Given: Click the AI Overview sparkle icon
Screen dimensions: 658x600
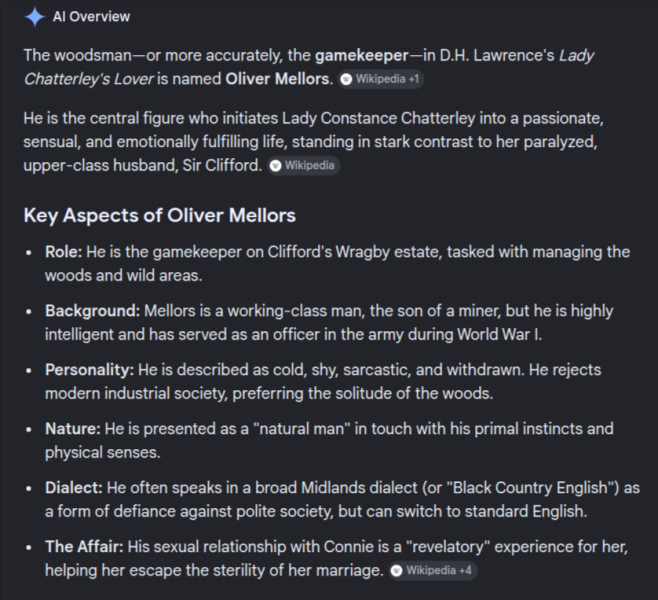Looking at the screenshot, I should pyautogui.click(x=34, y=17).
